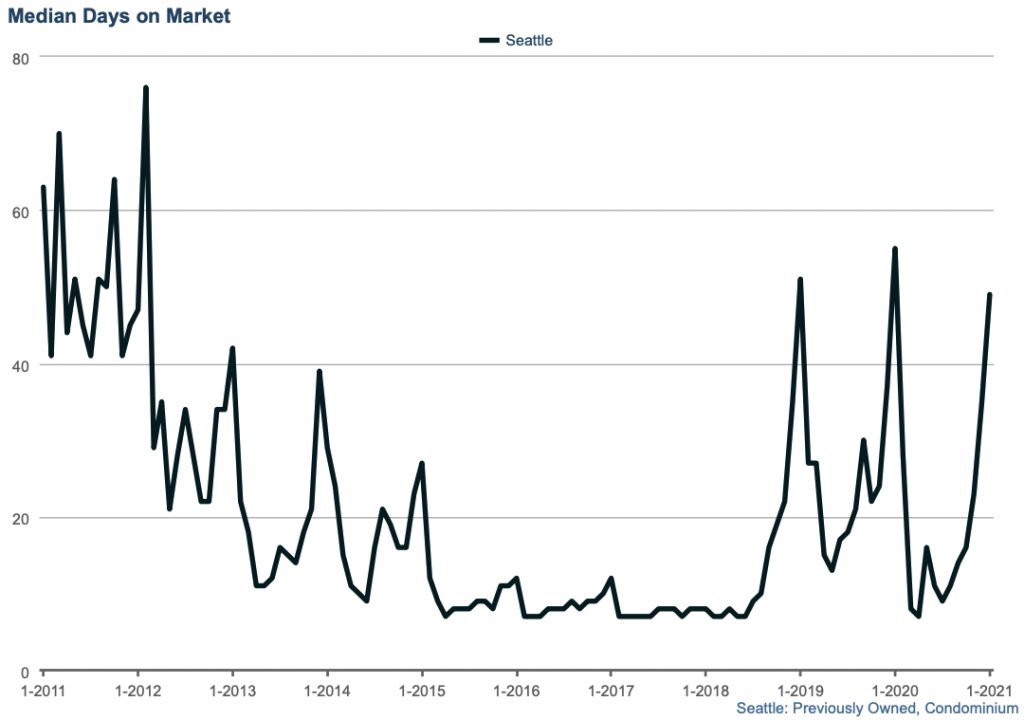Click the Seattle: Previously Owned, Condominium caption
The width and height of the screenshot is (1024, 720).
(x=877, y=708)
